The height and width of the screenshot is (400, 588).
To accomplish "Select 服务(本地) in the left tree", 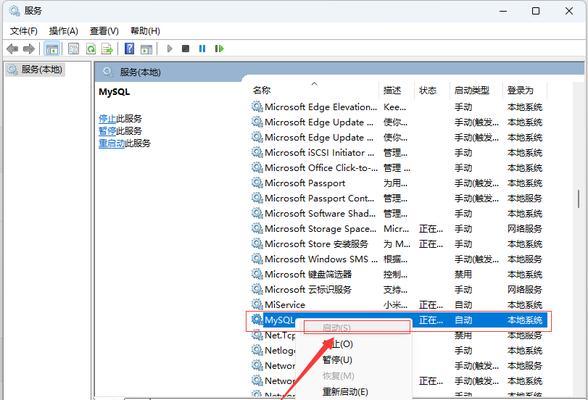I will [x=36, y=70].
